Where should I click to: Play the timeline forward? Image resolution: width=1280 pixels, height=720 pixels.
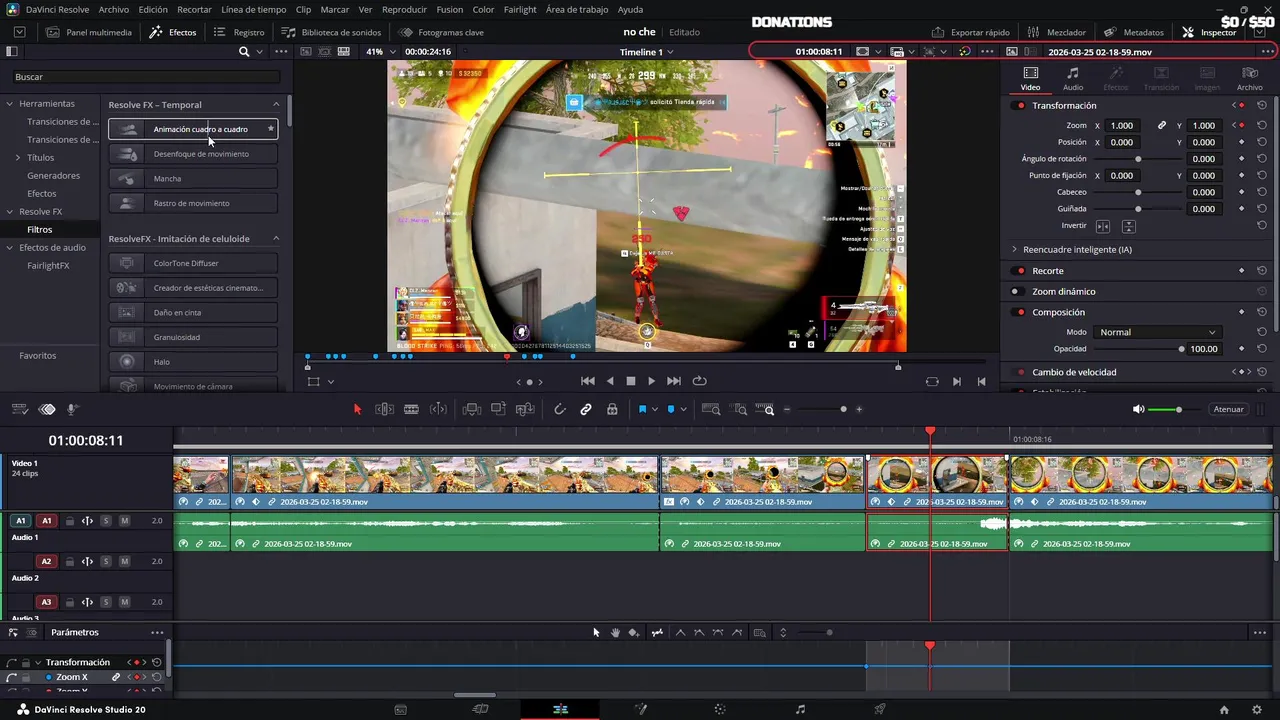[652, 381]
